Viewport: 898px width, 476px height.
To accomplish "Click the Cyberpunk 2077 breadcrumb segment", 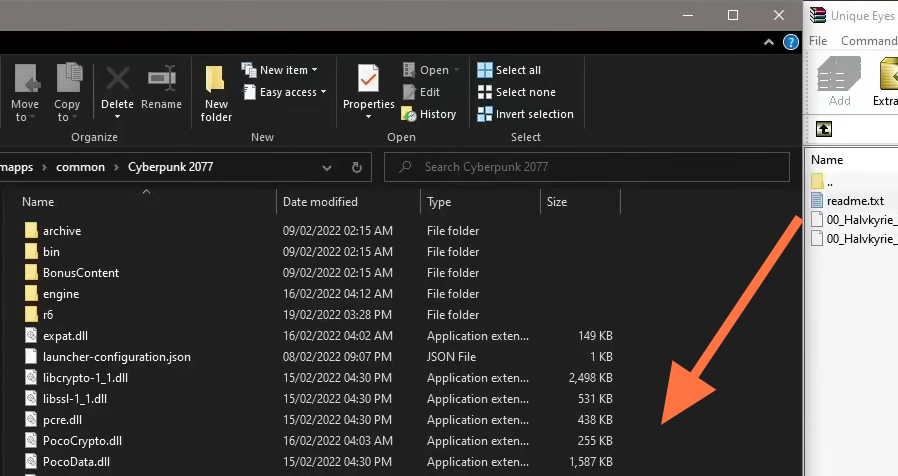I will 170,167.
